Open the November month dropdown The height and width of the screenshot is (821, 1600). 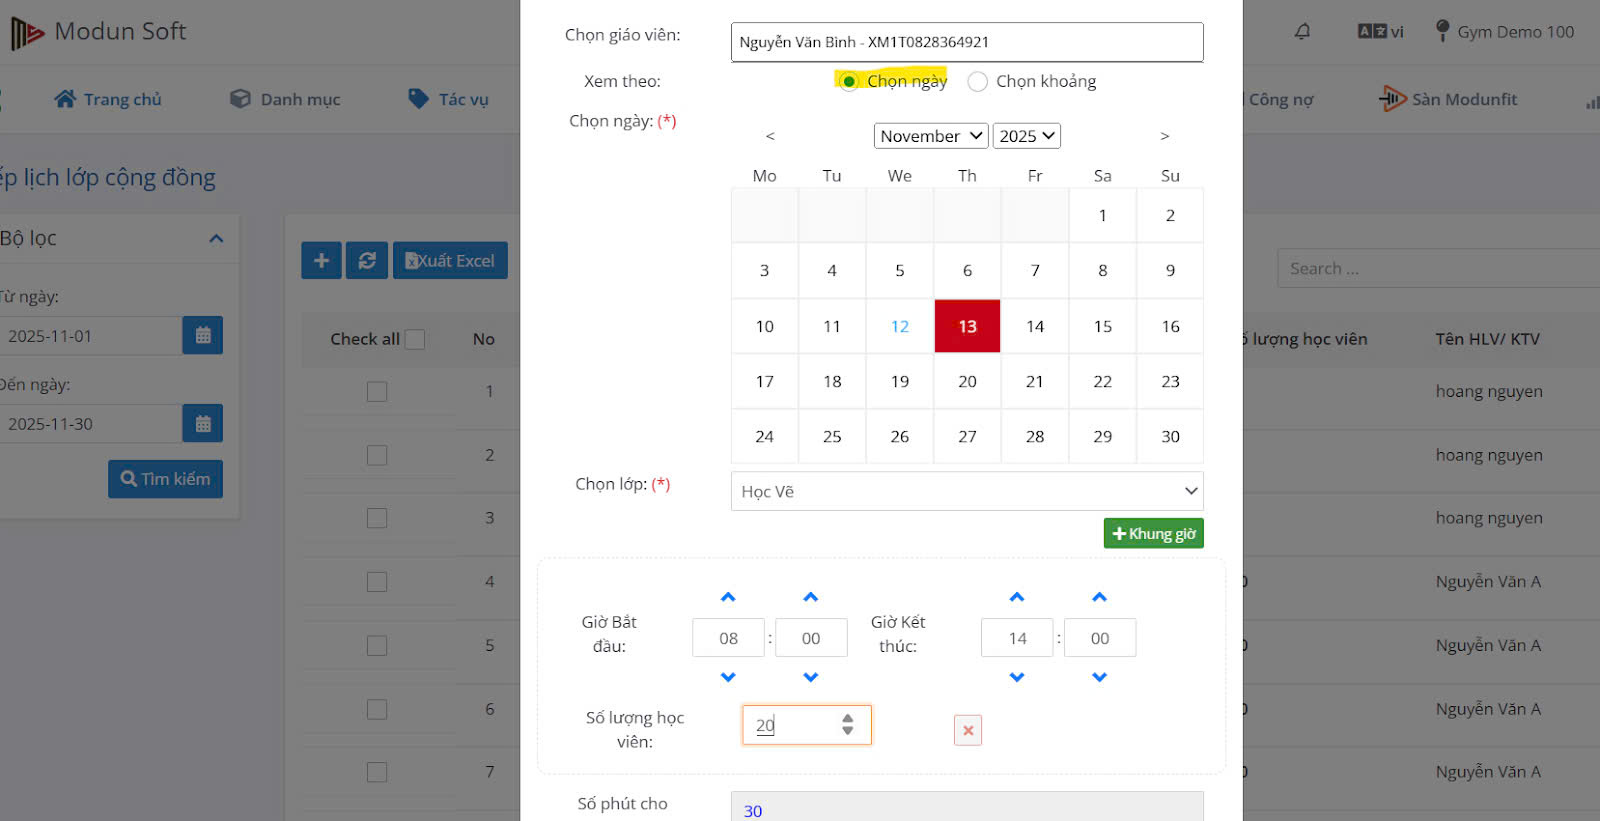(930, 136)
